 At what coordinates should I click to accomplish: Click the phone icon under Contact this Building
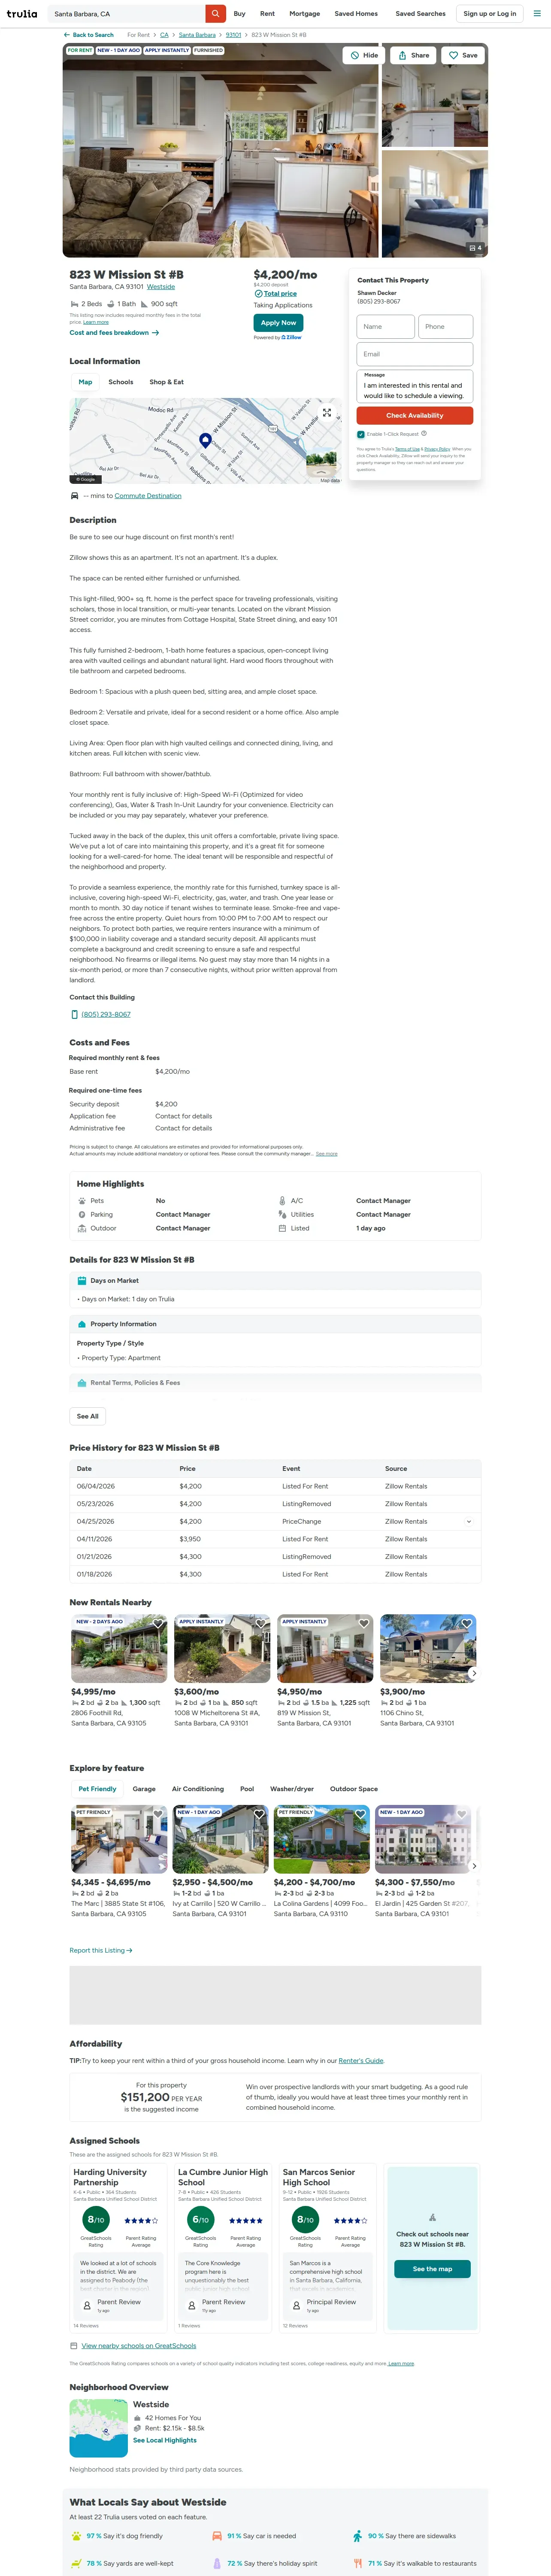75,1014
